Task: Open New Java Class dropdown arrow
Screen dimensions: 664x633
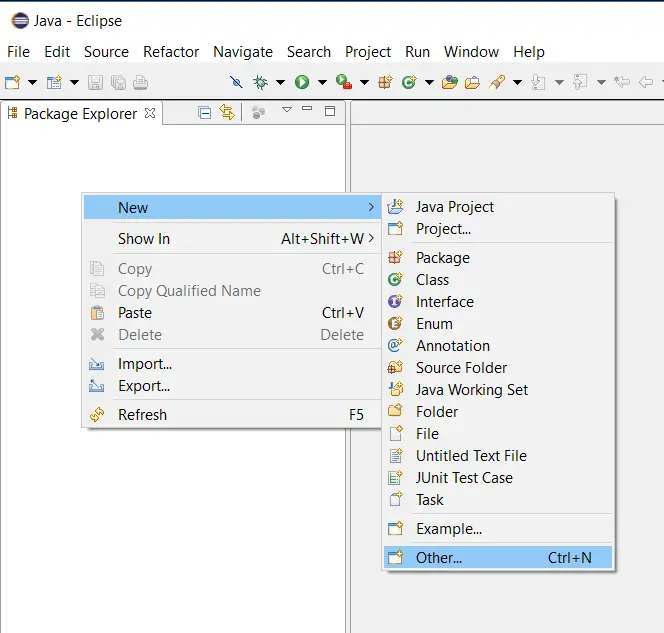Action: coord(429,82)
